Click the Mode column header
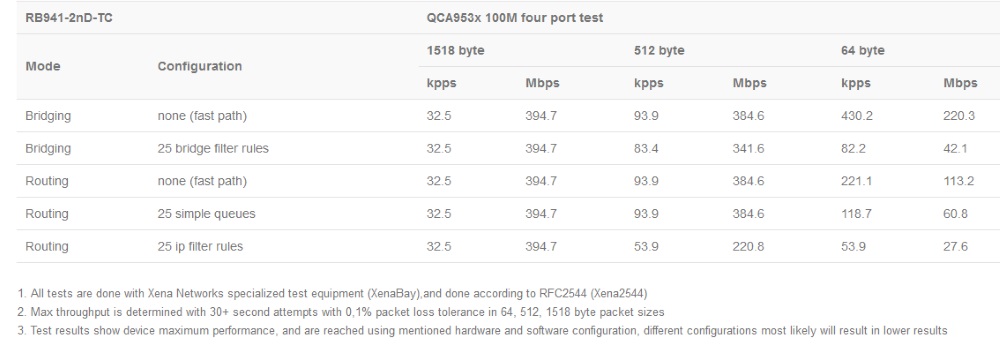The width and height of the screenshot is (1000, 362). click(x=43, y=66)
